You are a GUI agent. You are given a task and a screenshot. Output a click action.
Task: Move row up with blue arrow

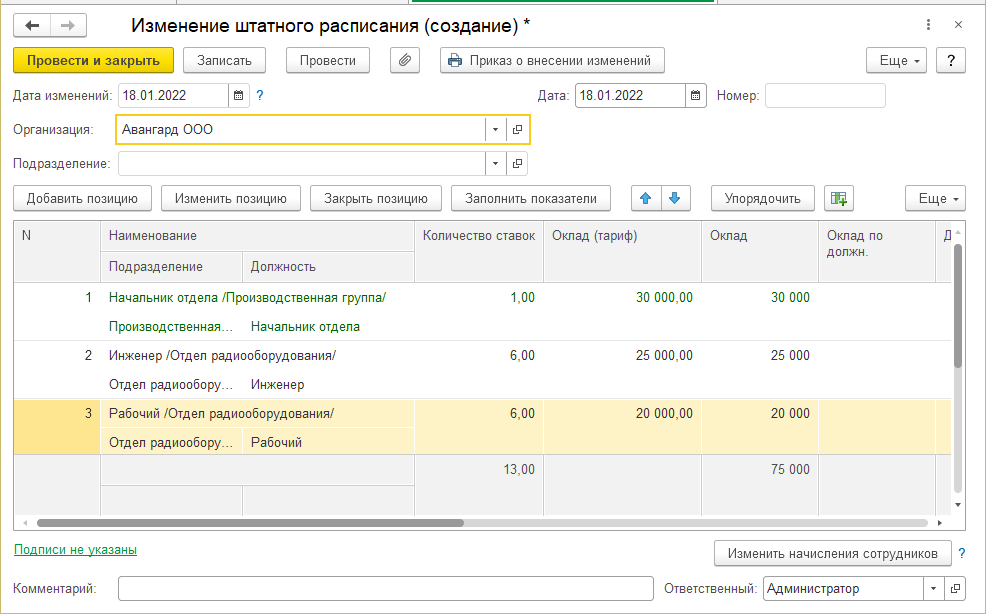point(645,198)
